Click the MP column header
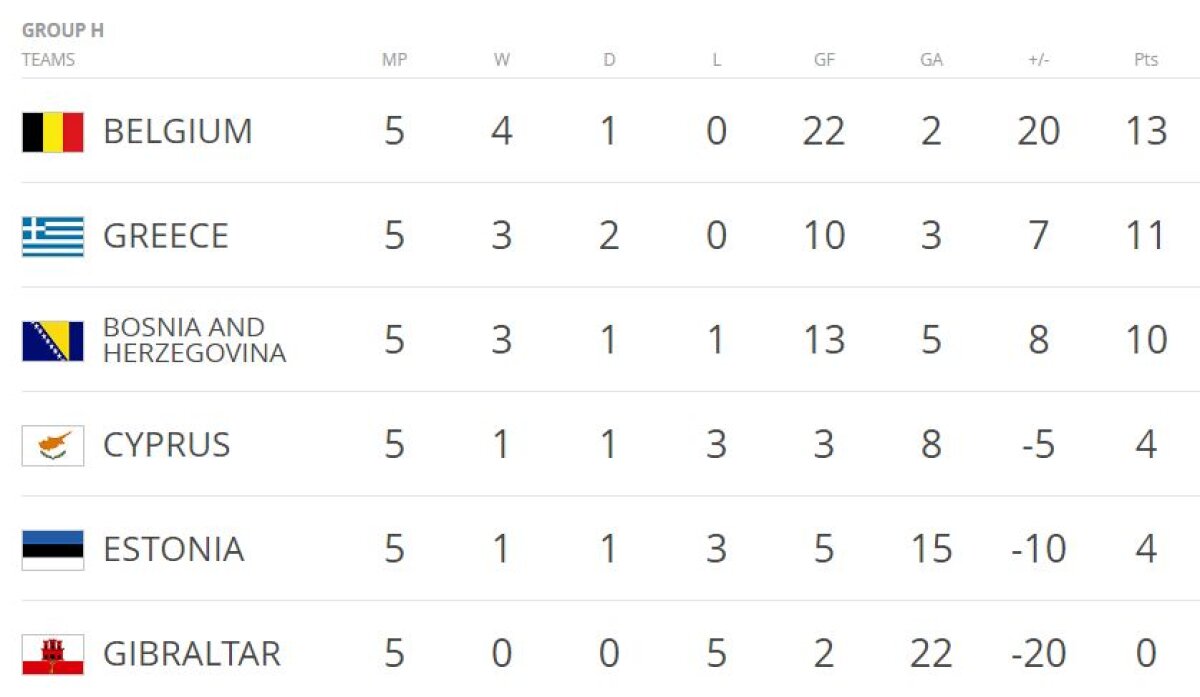The image size is (1200, 697). pyautogui.click(x=395, y=60)
